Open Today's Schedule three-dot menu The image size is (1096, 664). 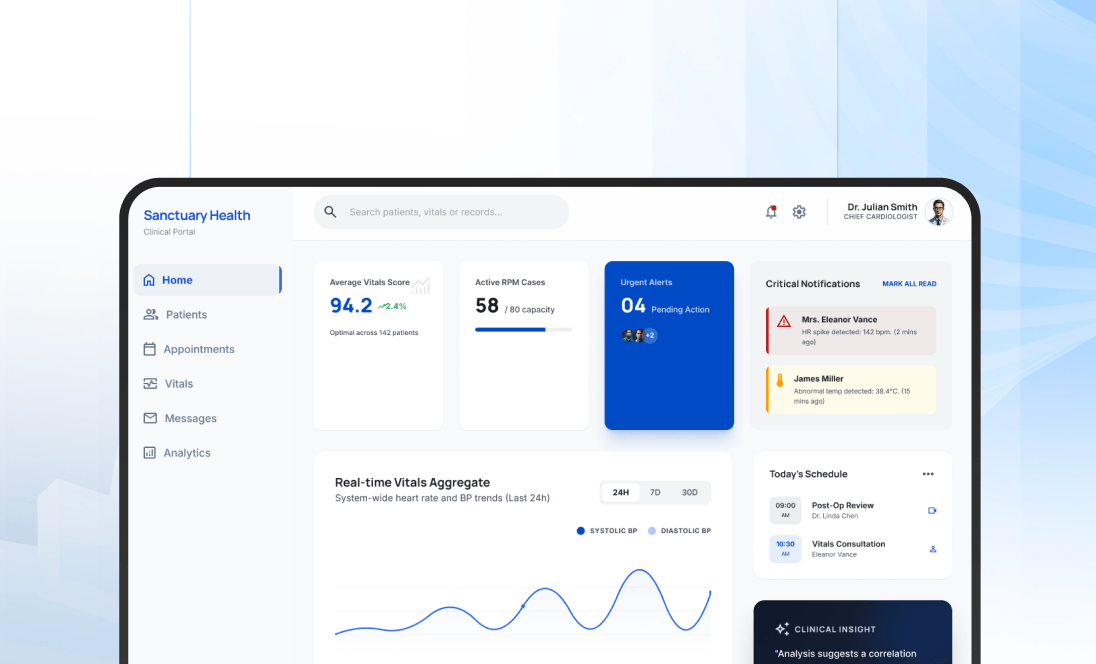click(928, 474)
